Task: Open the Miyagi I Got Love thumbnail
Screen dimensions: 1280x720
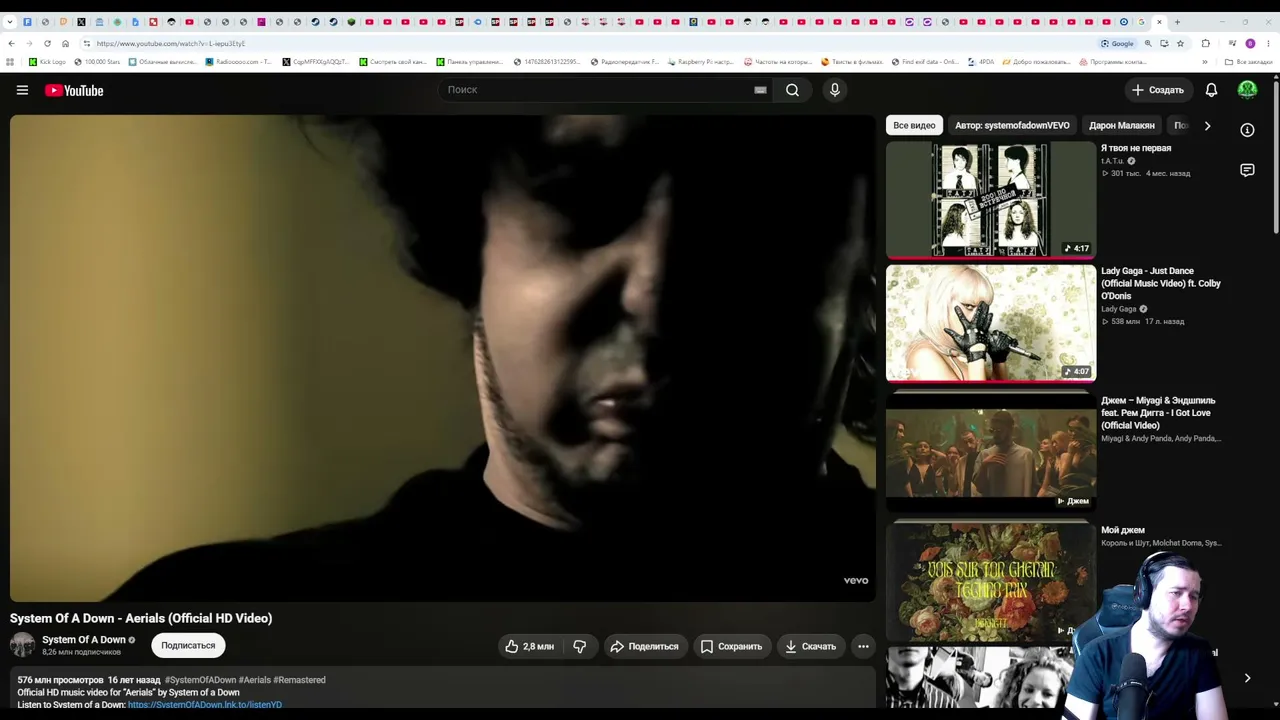Action: pos(991,451)
